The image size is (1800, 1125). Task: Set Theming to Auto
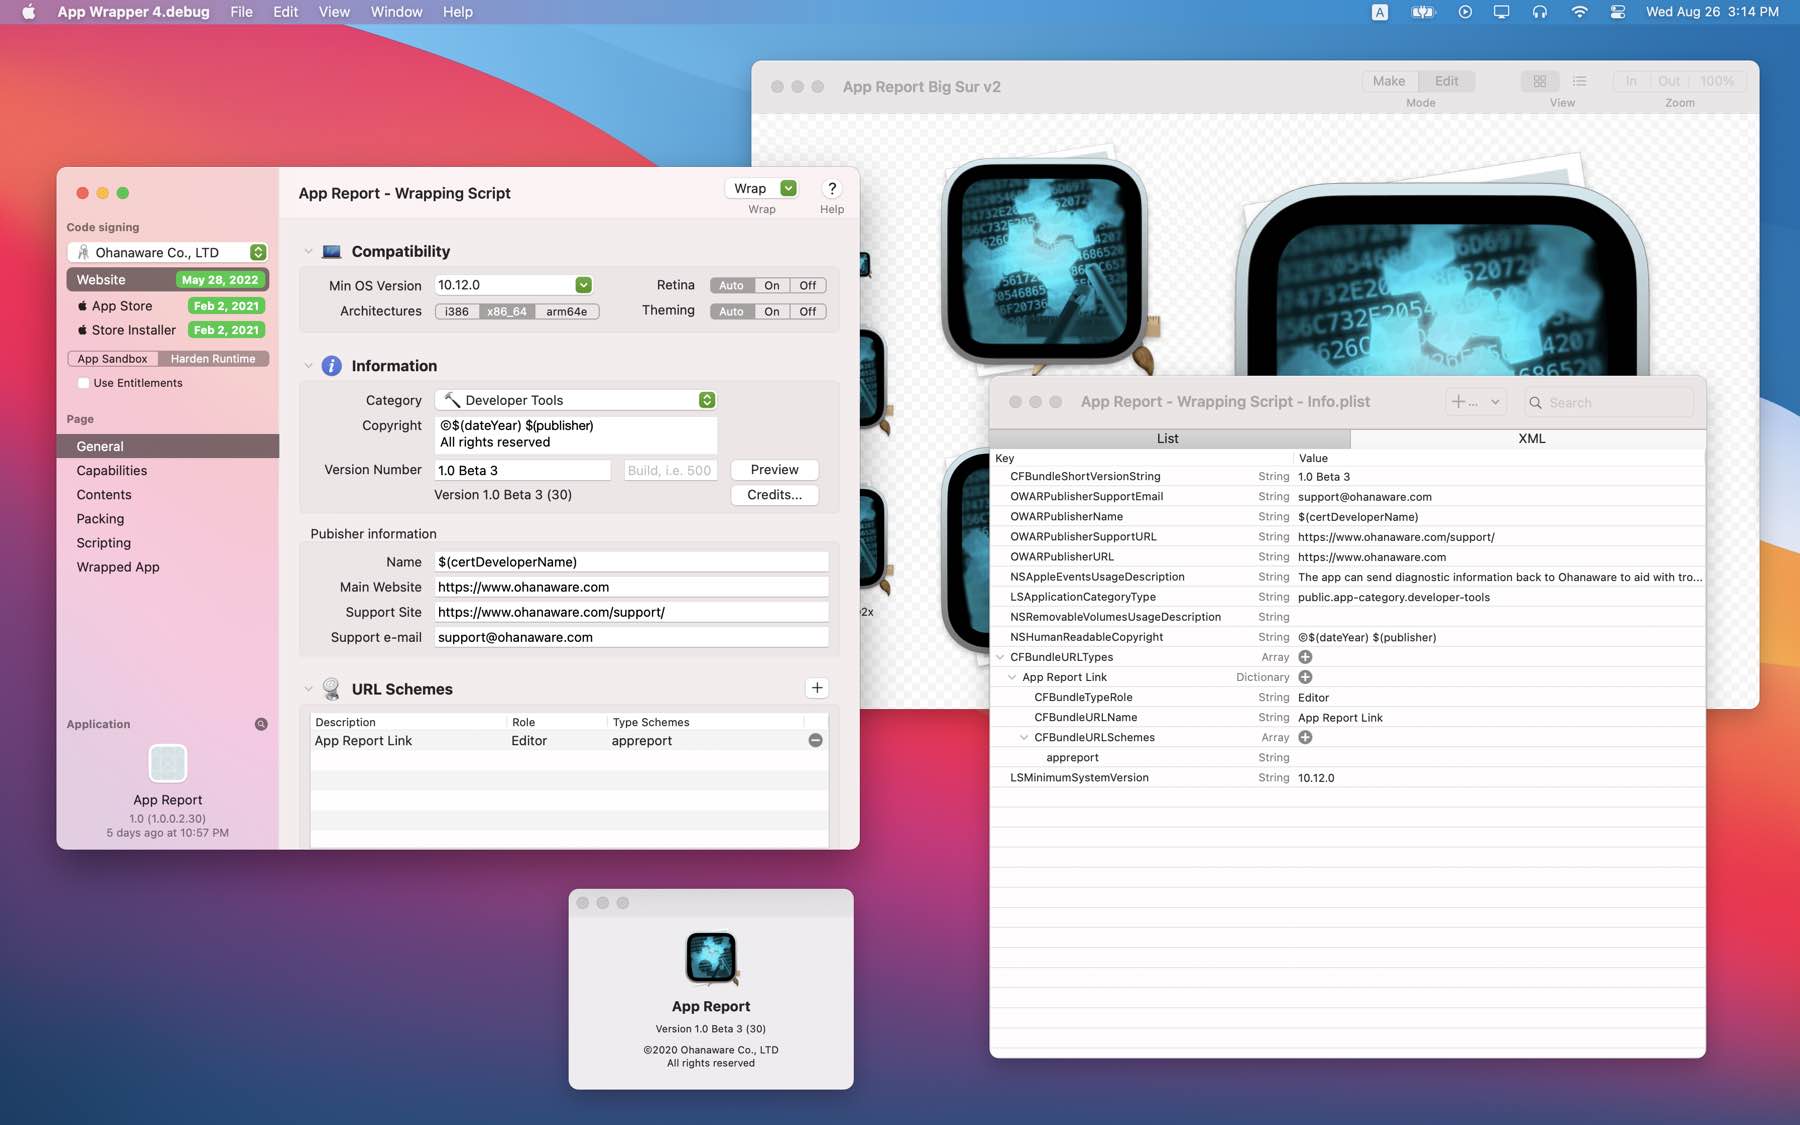point(732,311)
